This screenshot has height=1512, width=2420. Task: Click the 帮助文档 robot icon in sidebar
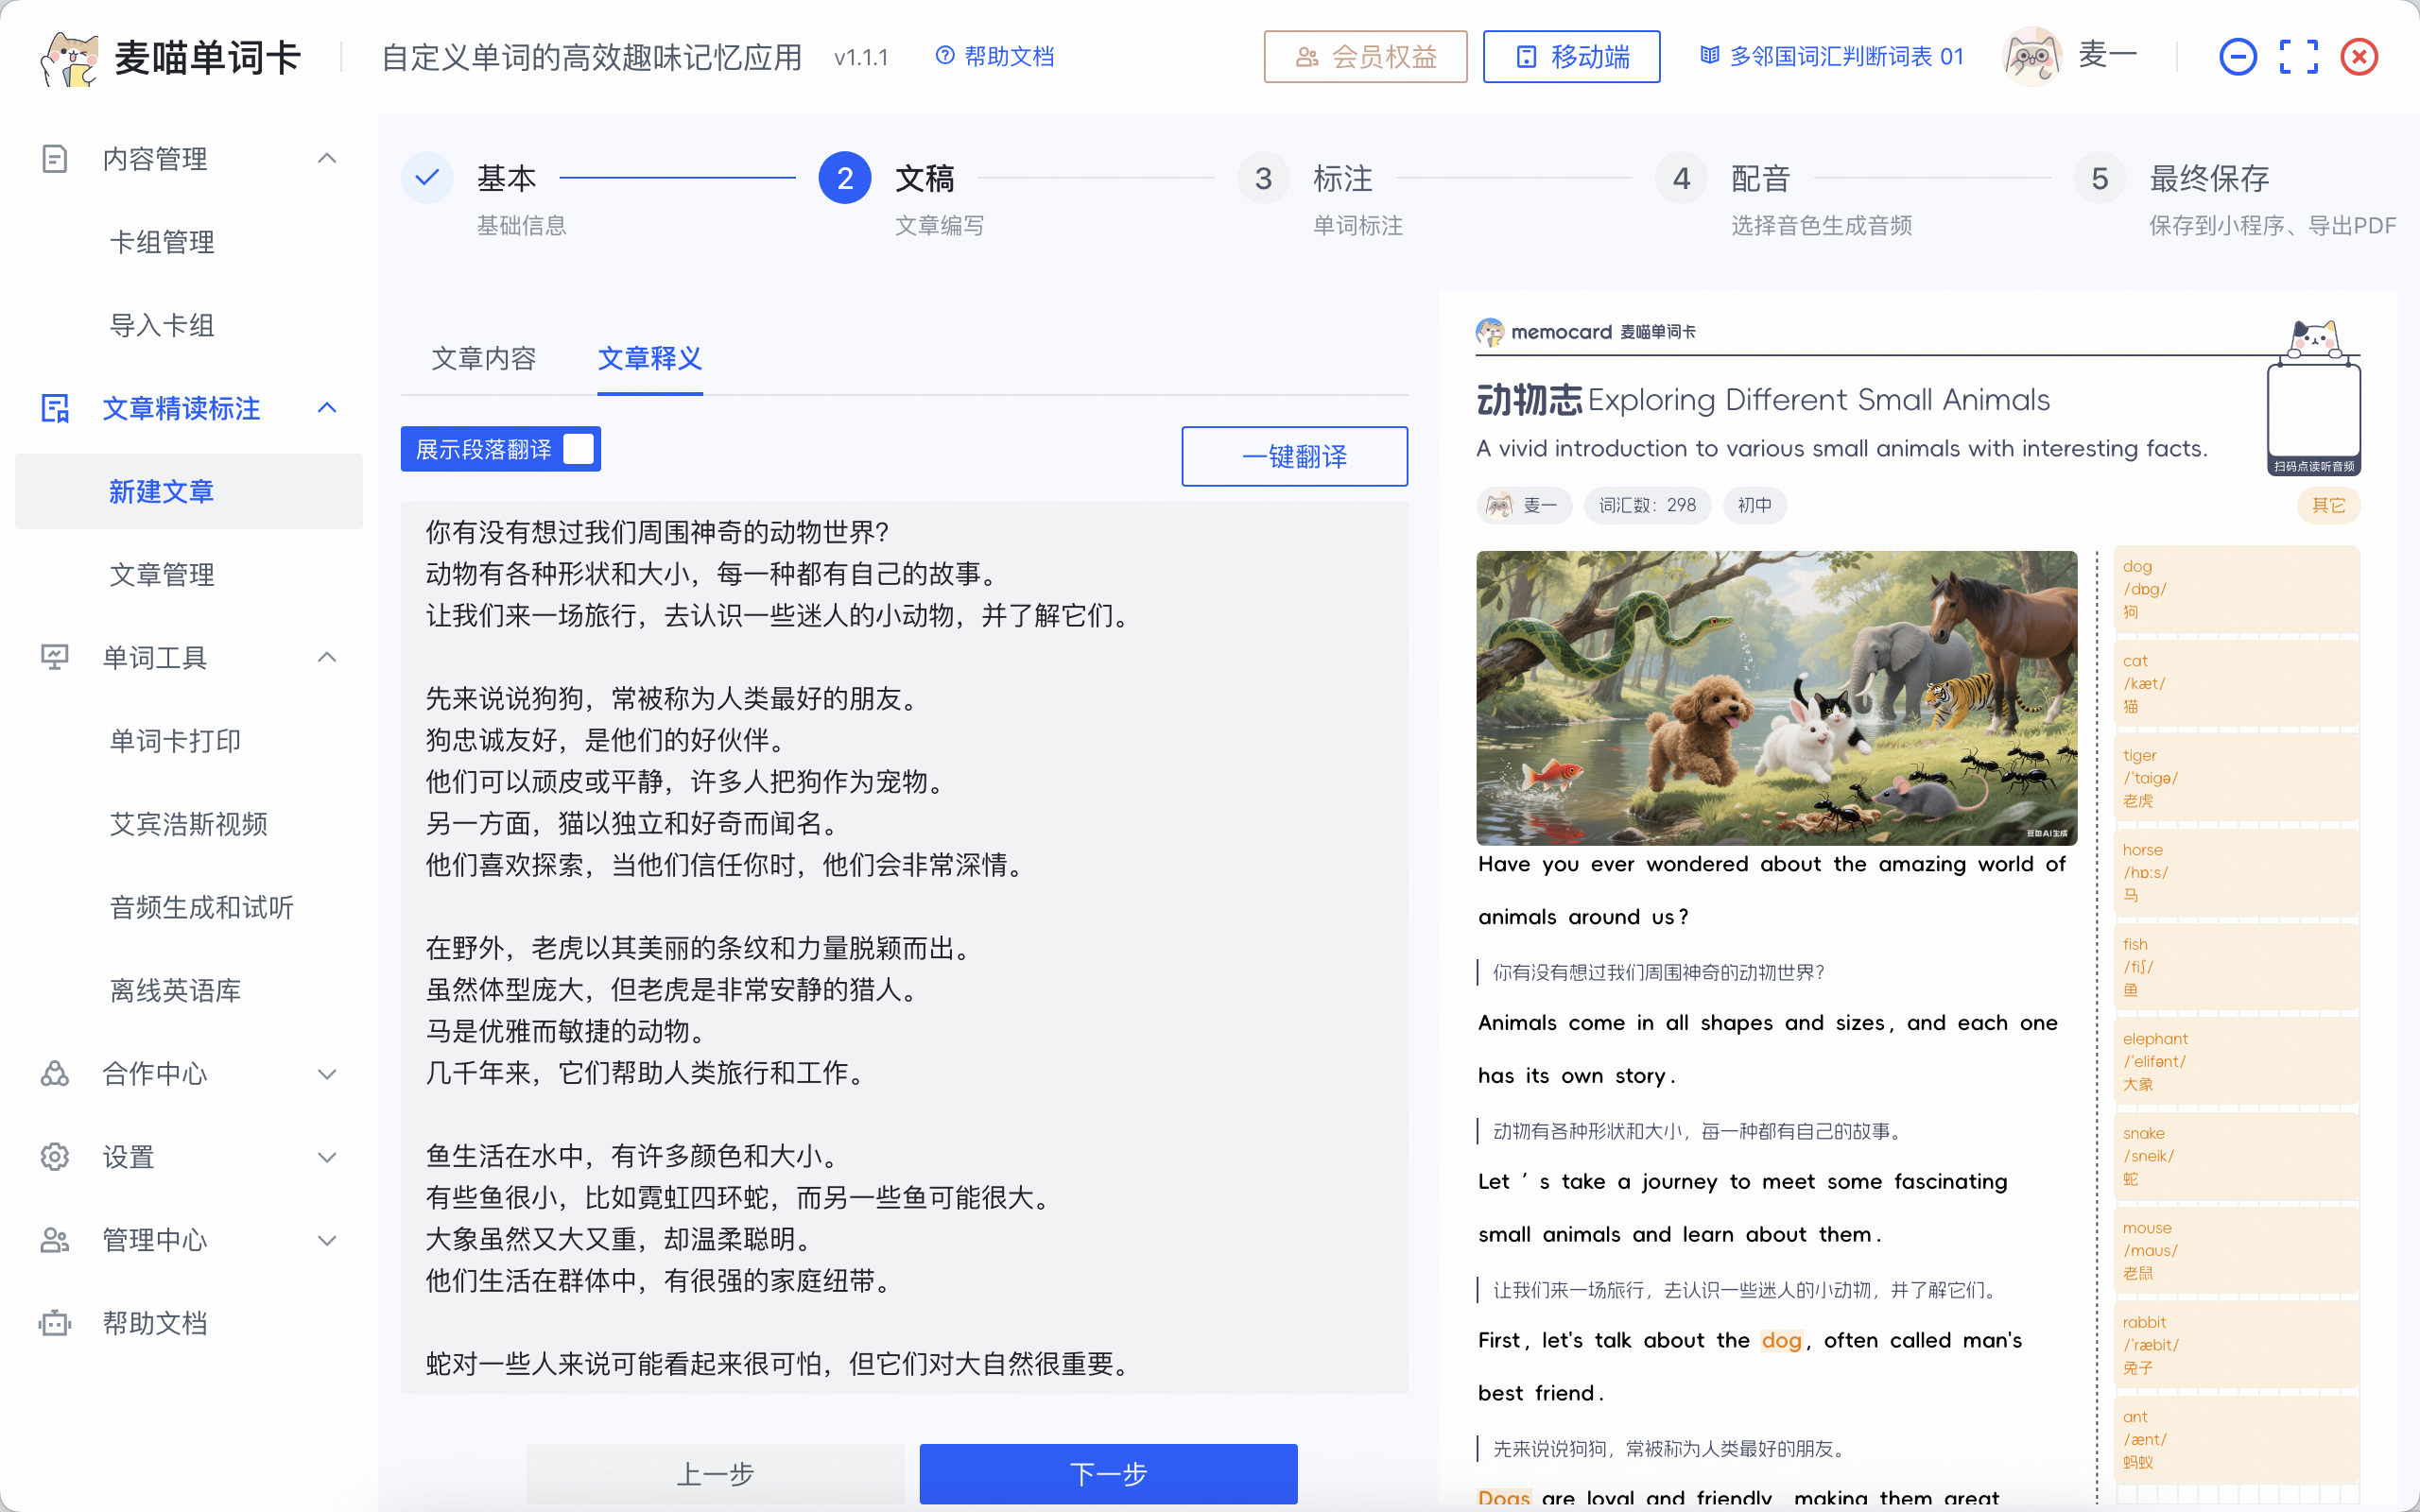[55, 1323]
